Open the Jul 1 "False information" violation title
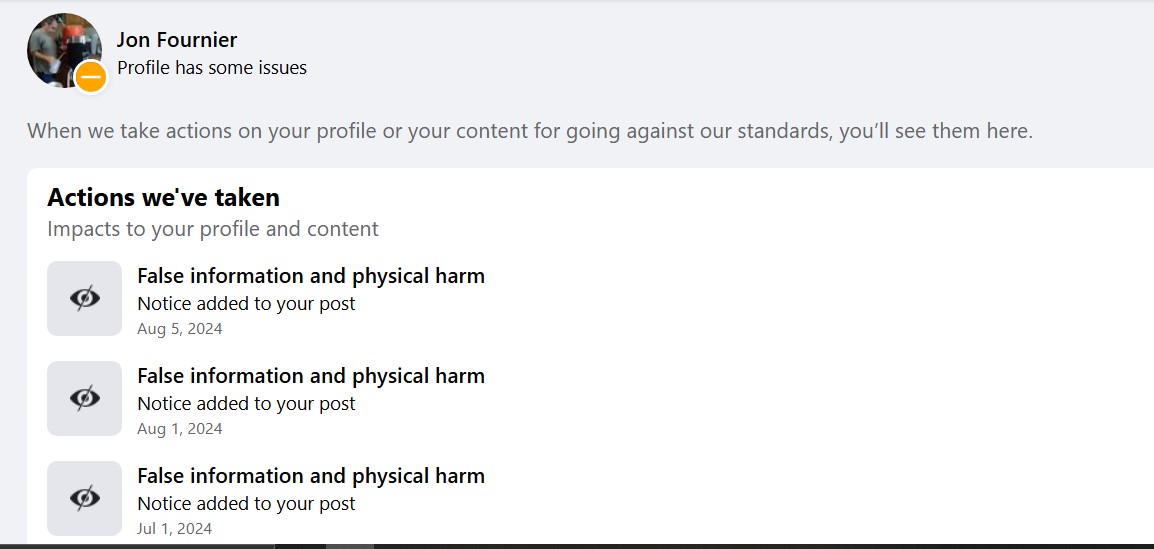Screen dimensions: 1154x549 point(310,476)
